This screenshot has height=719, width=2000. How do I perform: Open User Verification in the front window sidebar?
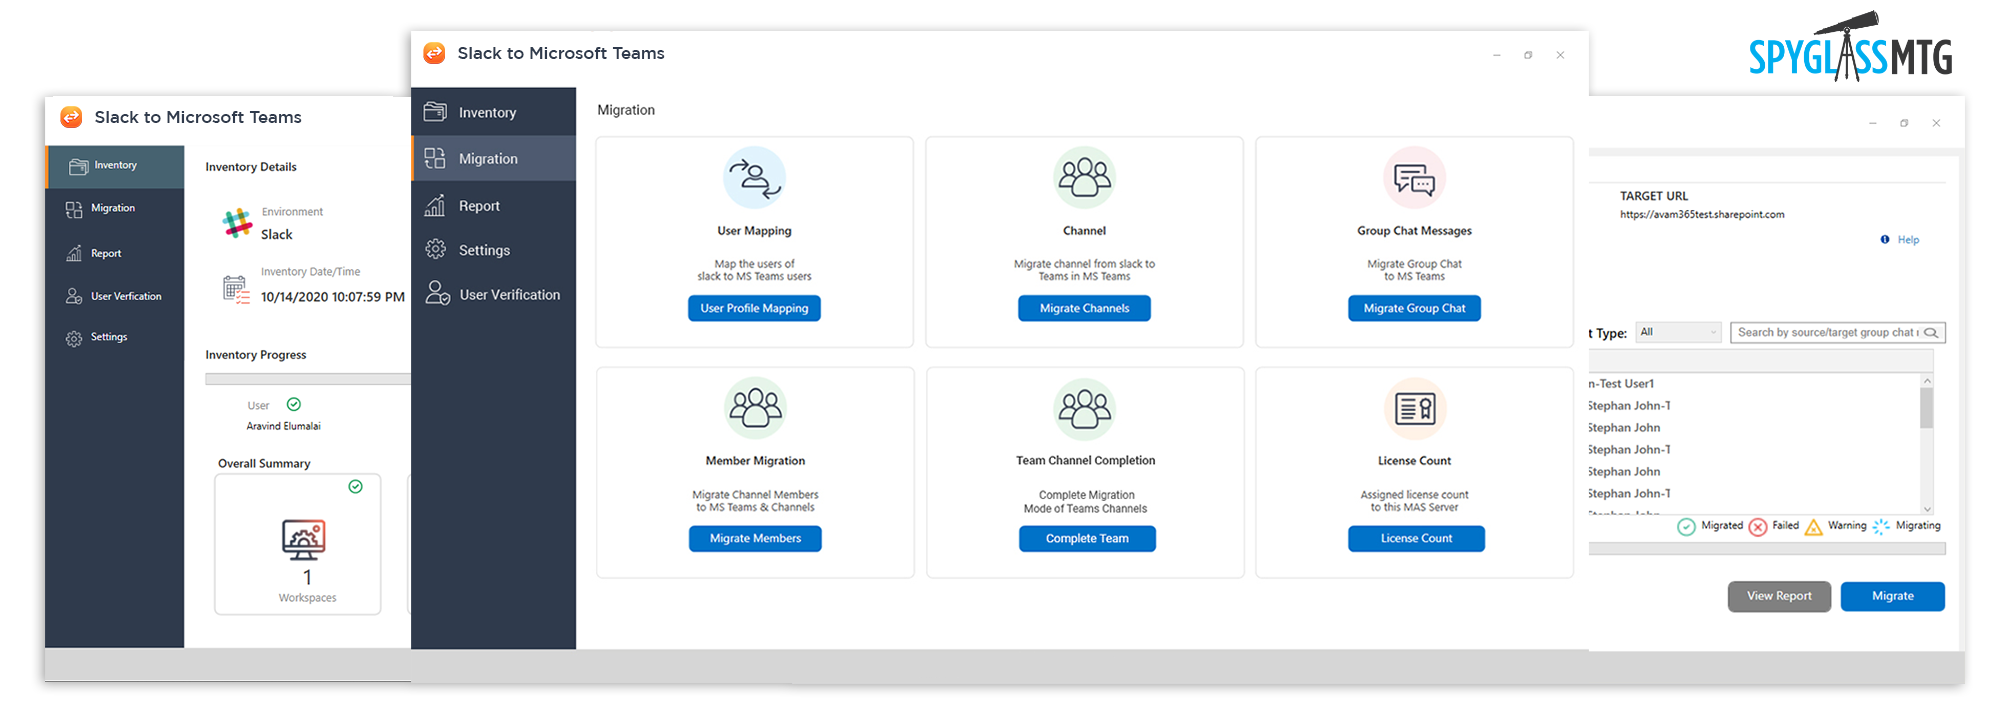[493, 294]
